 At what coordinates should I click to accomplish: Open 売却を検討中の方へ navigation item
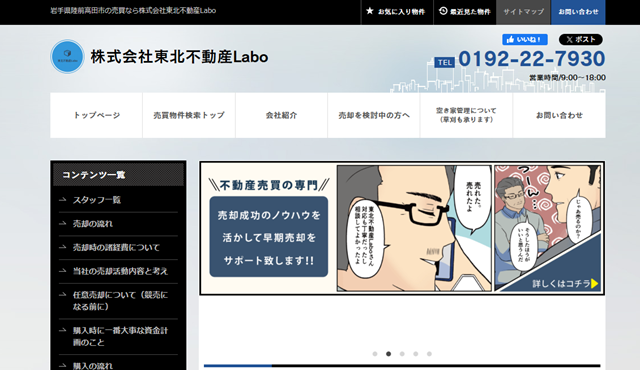374,115
